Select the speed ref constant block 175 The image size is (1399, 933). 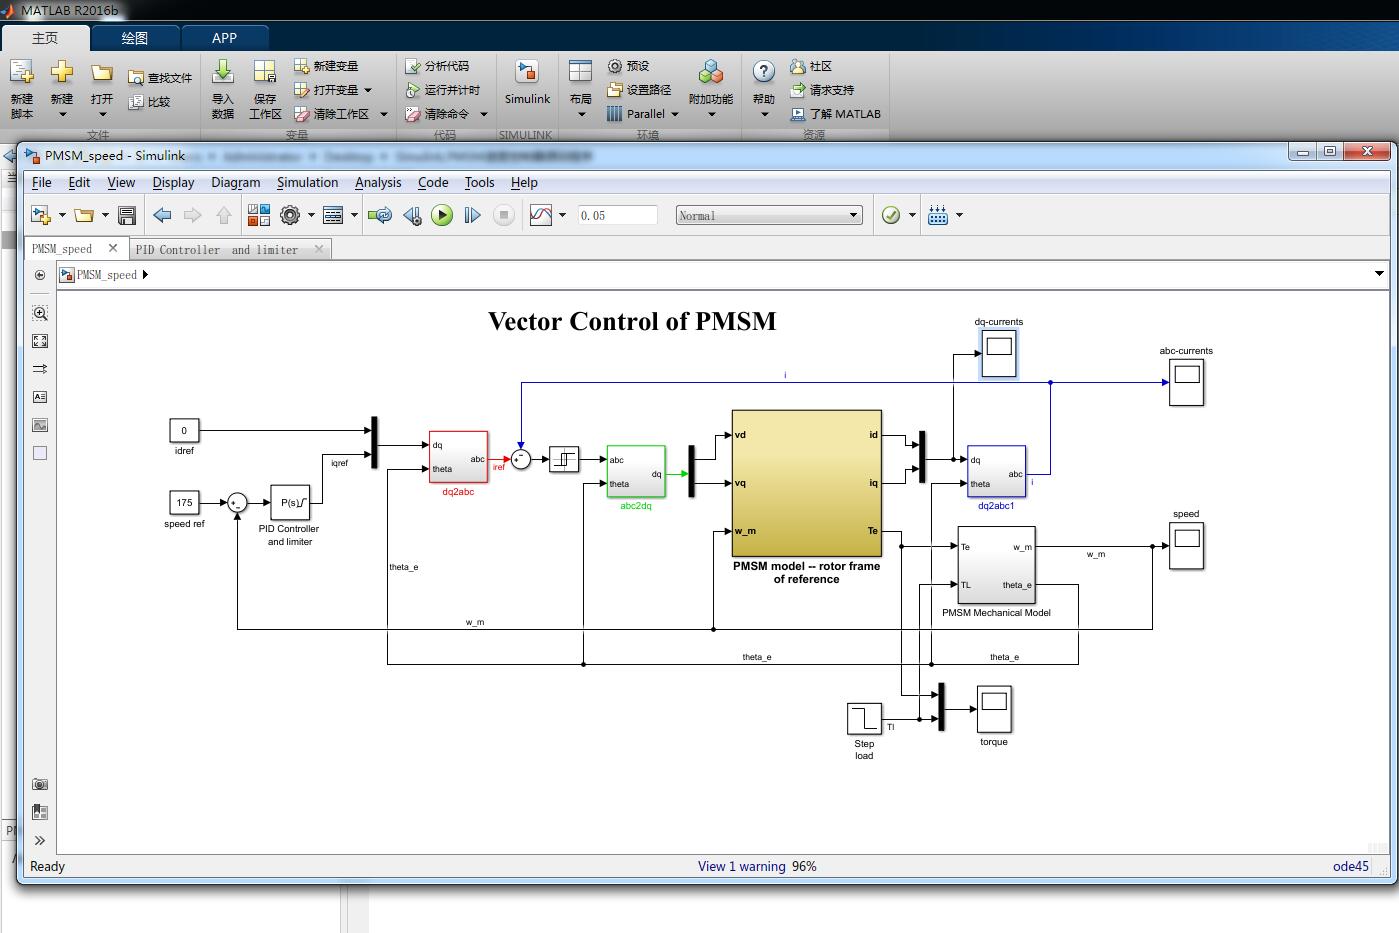pos(184,503)
